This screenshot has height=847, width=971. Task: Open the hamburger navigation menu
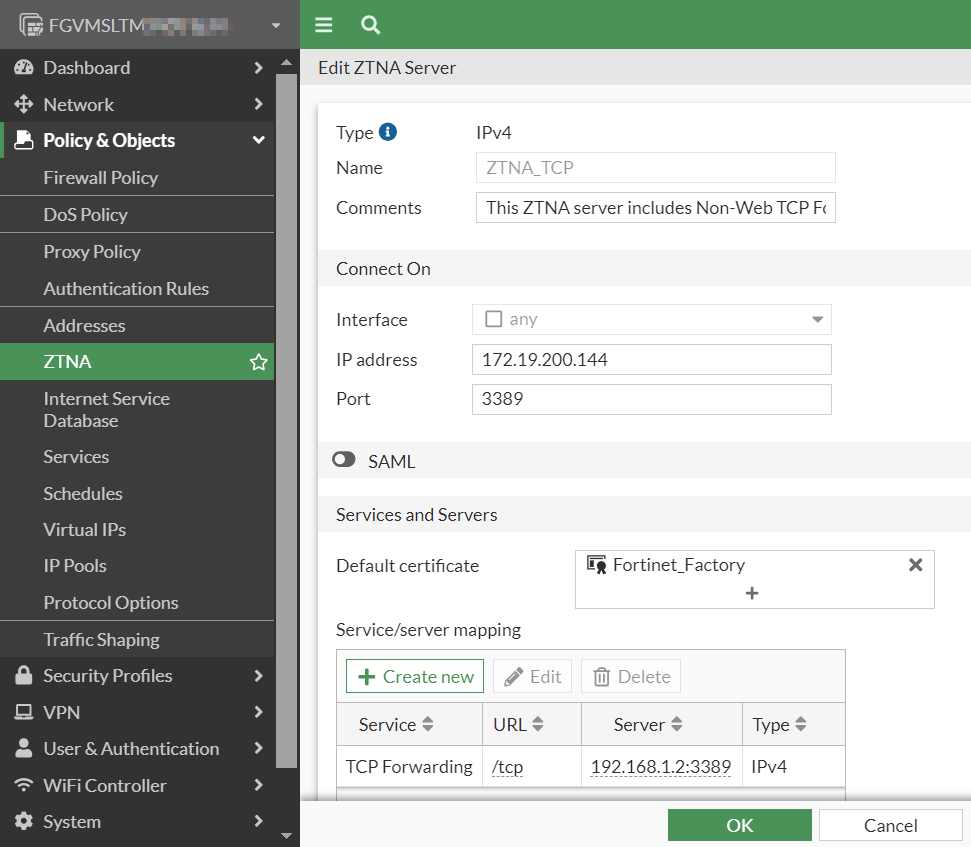point(322,24)
